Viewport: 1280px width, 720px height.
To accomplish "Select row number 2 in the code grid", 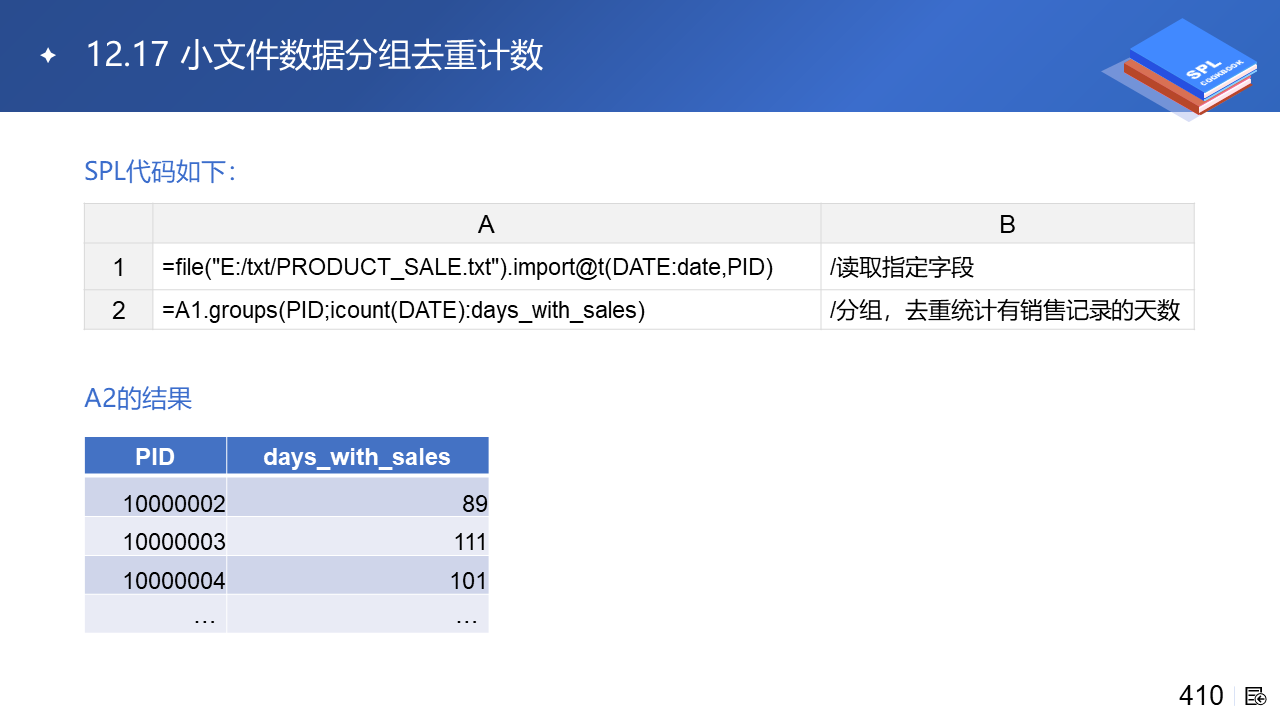I will click(119, 310).
